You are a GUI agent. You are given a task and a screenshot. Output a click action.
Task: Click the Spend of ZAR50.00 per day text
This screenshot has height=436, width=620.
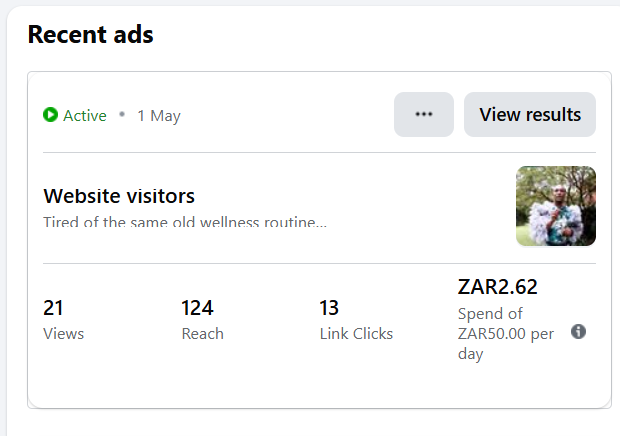[x=505, y=334]
